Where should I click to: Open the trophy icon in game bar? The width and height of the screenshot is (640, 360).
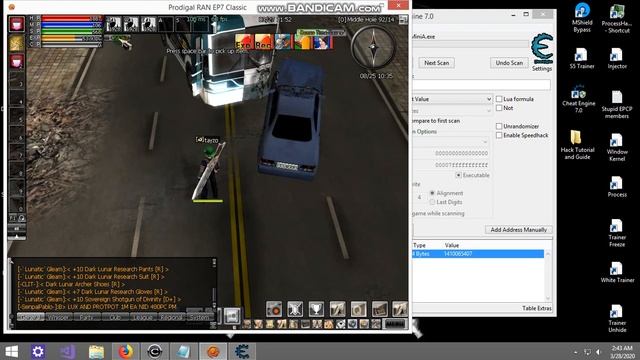(316, 309)
